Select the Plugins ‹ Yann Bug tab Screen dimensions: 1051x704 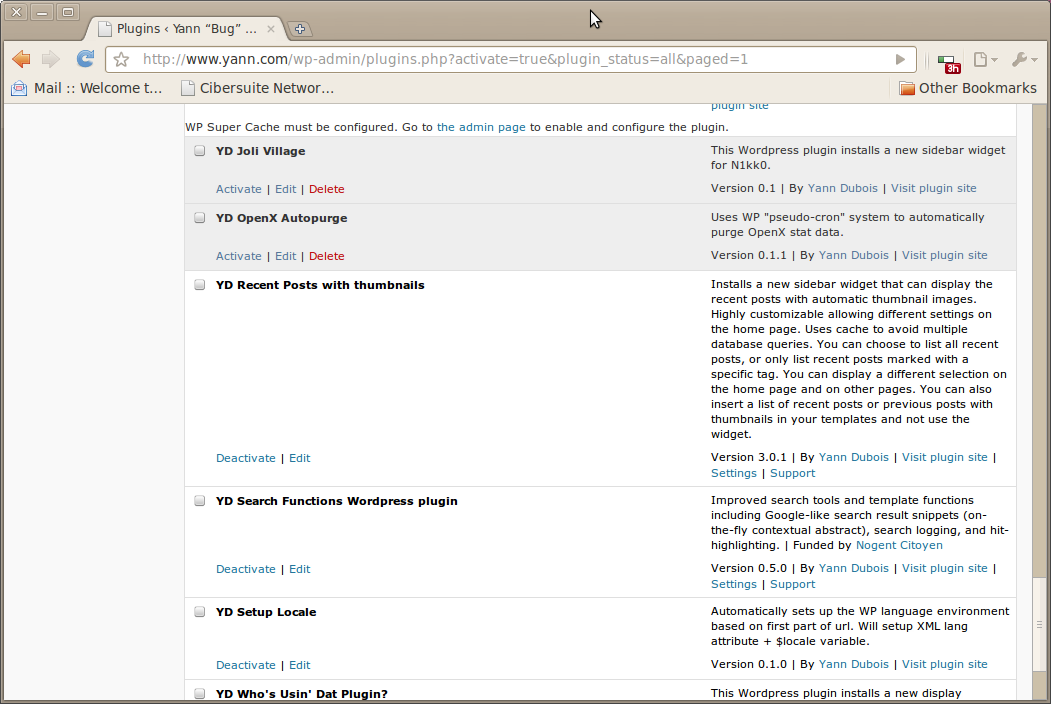click(186, 29)
